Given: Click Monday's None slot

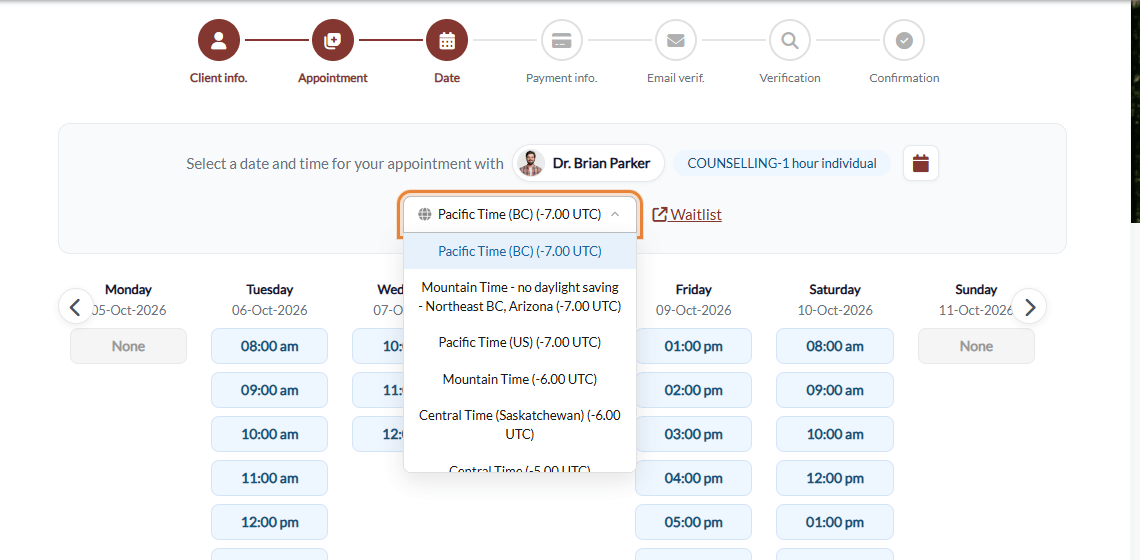Looking at the screenshot, I should (129, 346).
